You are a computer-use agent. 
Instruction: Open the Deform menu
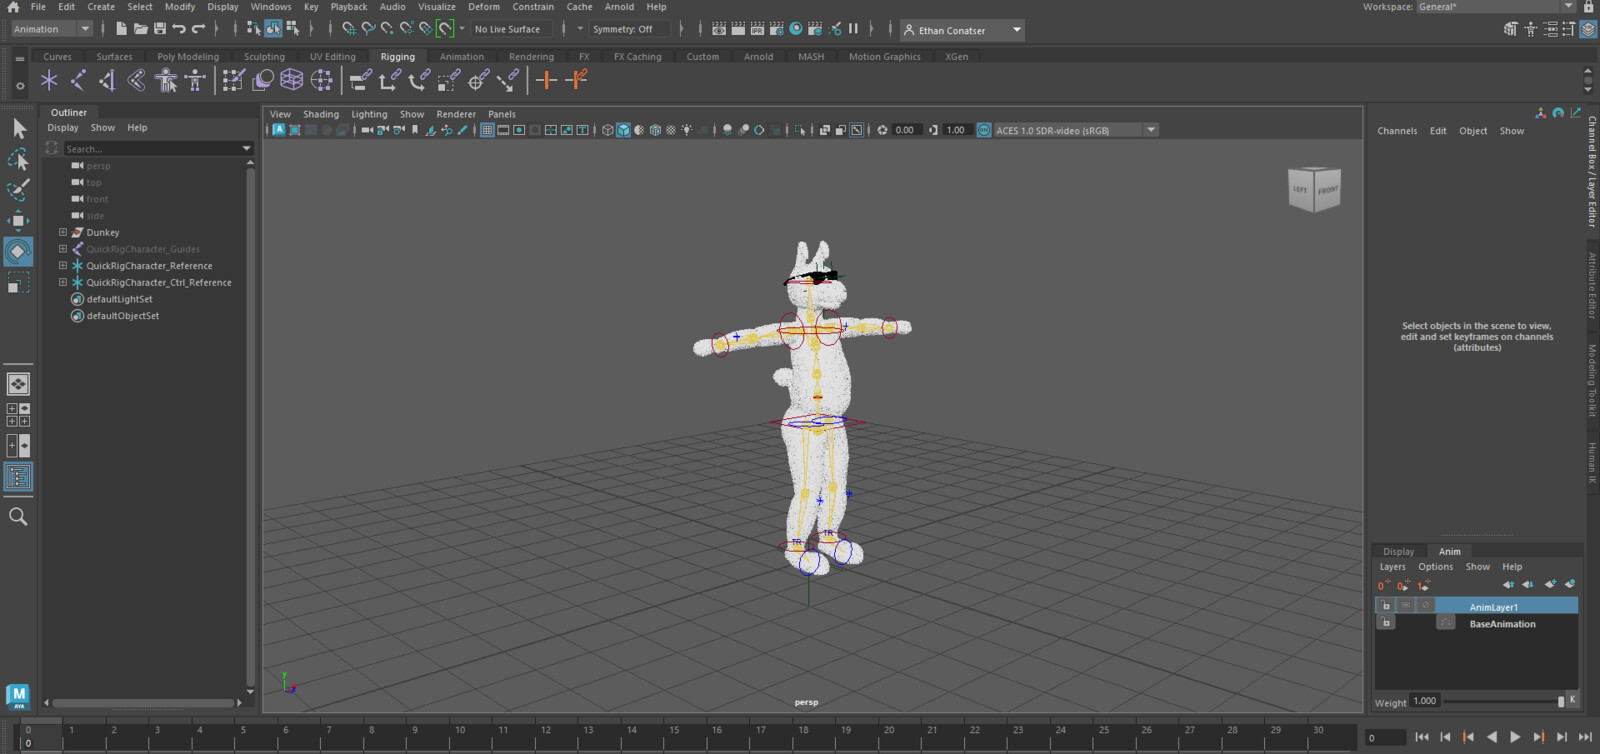point(484,7)
